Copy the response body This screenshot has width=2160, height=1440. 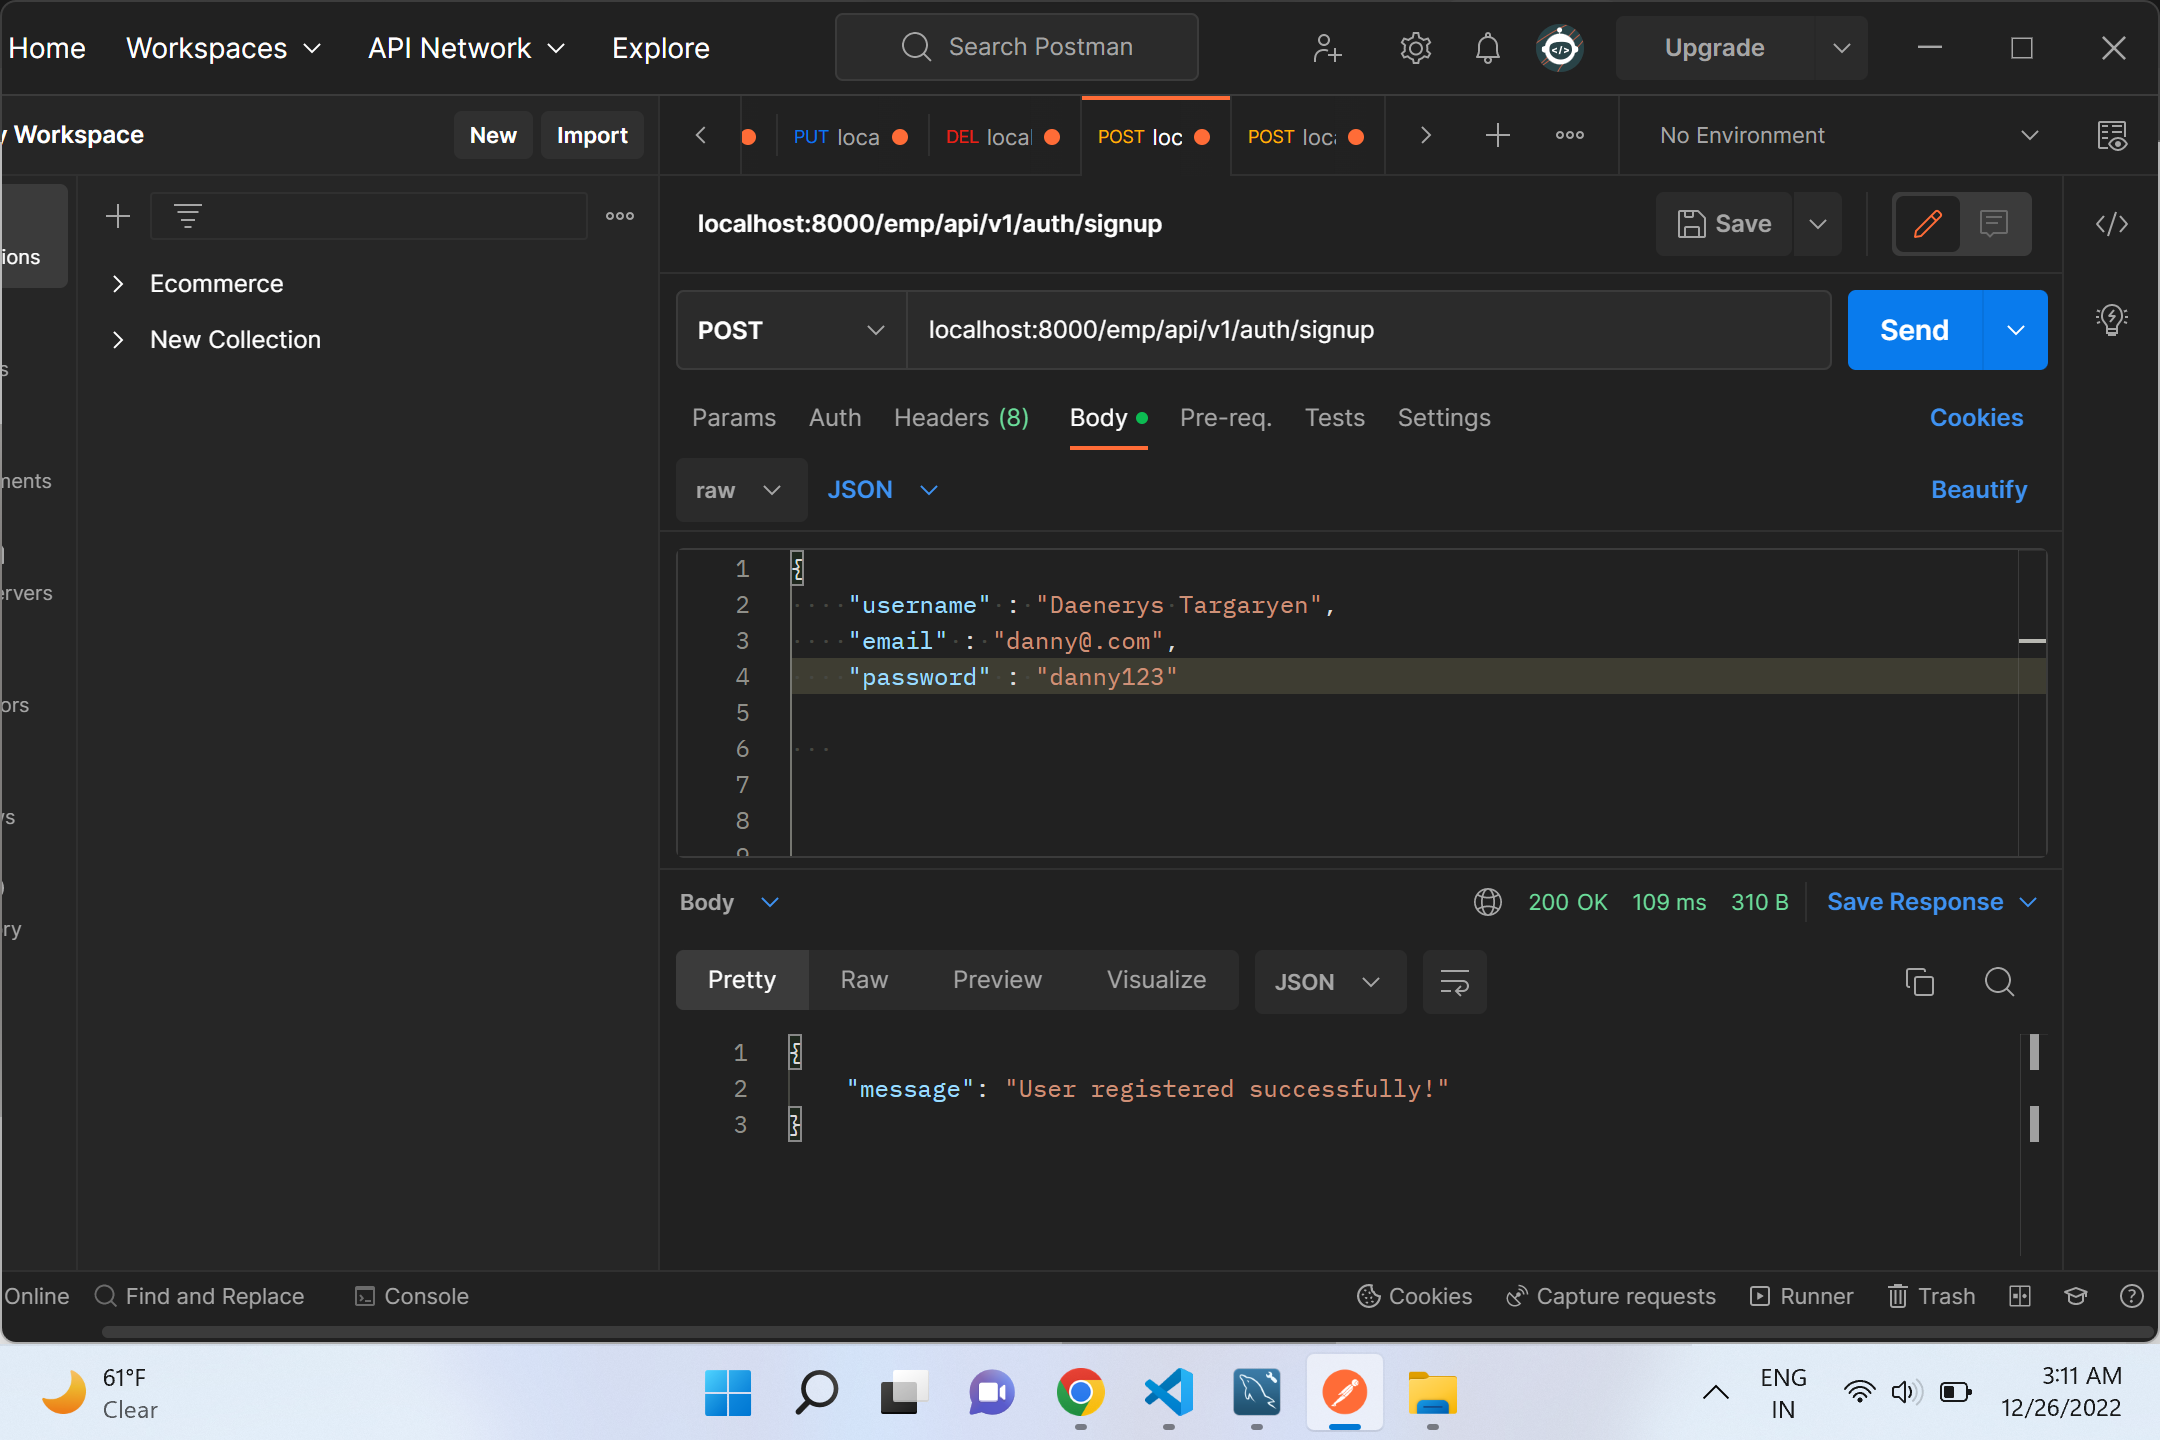tap(1919, 982)
